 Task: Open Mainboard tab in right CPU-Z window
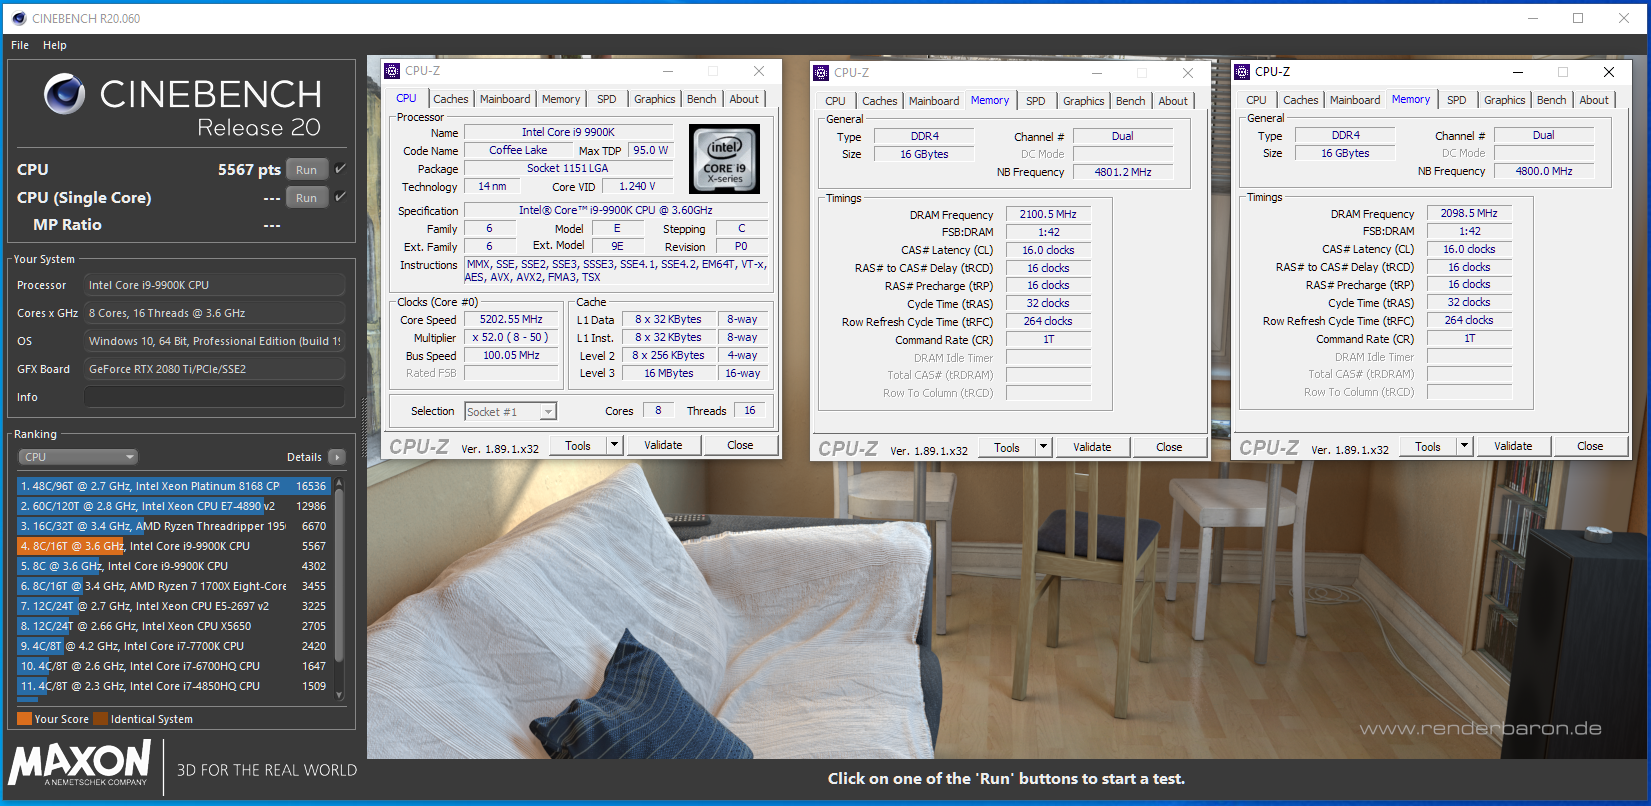pos(1355,100)
